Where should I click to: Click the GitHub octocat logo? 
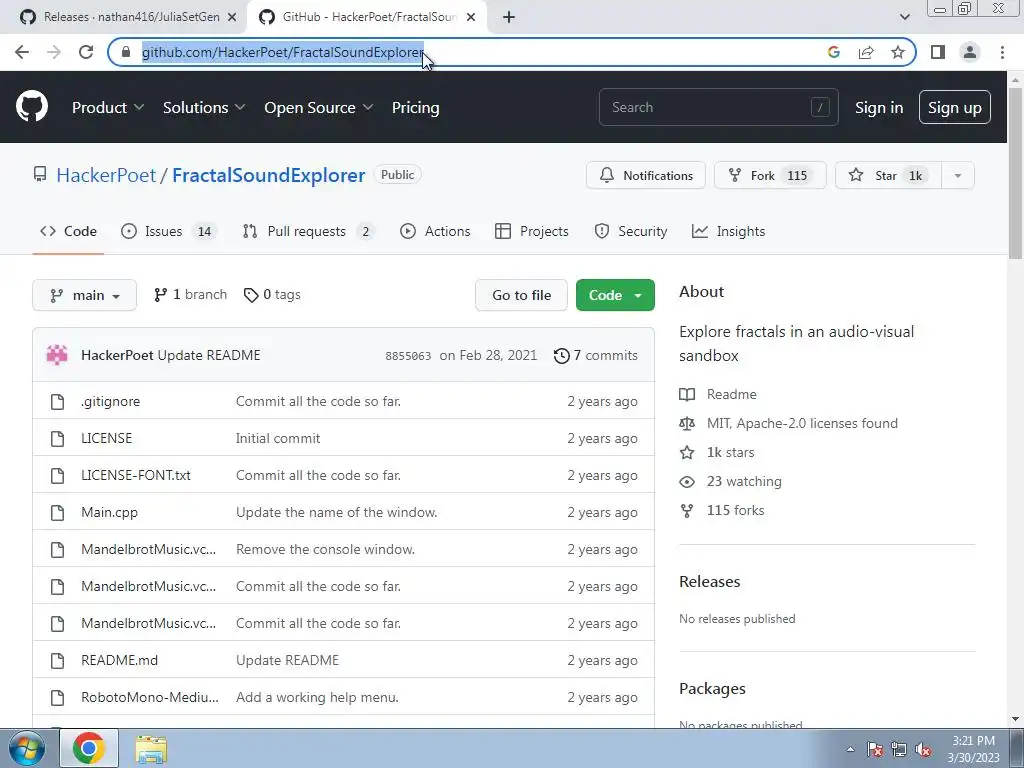31,107
